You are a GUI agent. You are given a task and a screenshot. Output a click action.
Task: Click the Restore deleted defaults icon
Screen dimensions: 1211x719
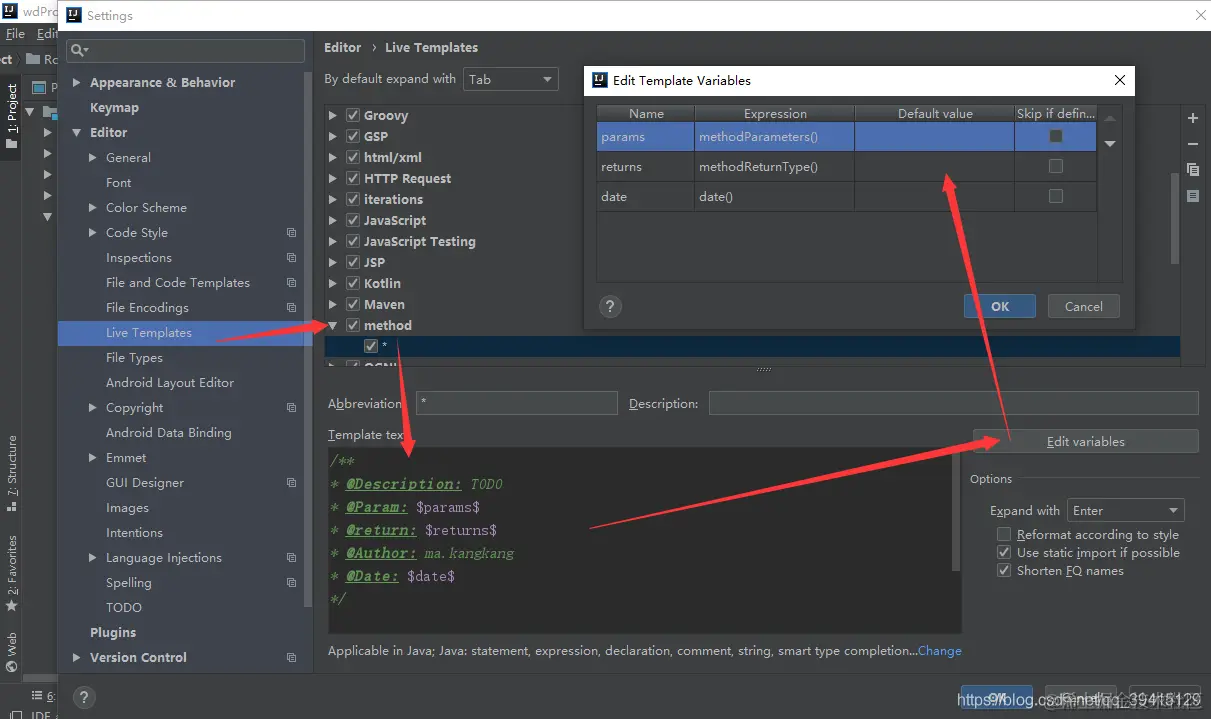(x=1193, y=196)
